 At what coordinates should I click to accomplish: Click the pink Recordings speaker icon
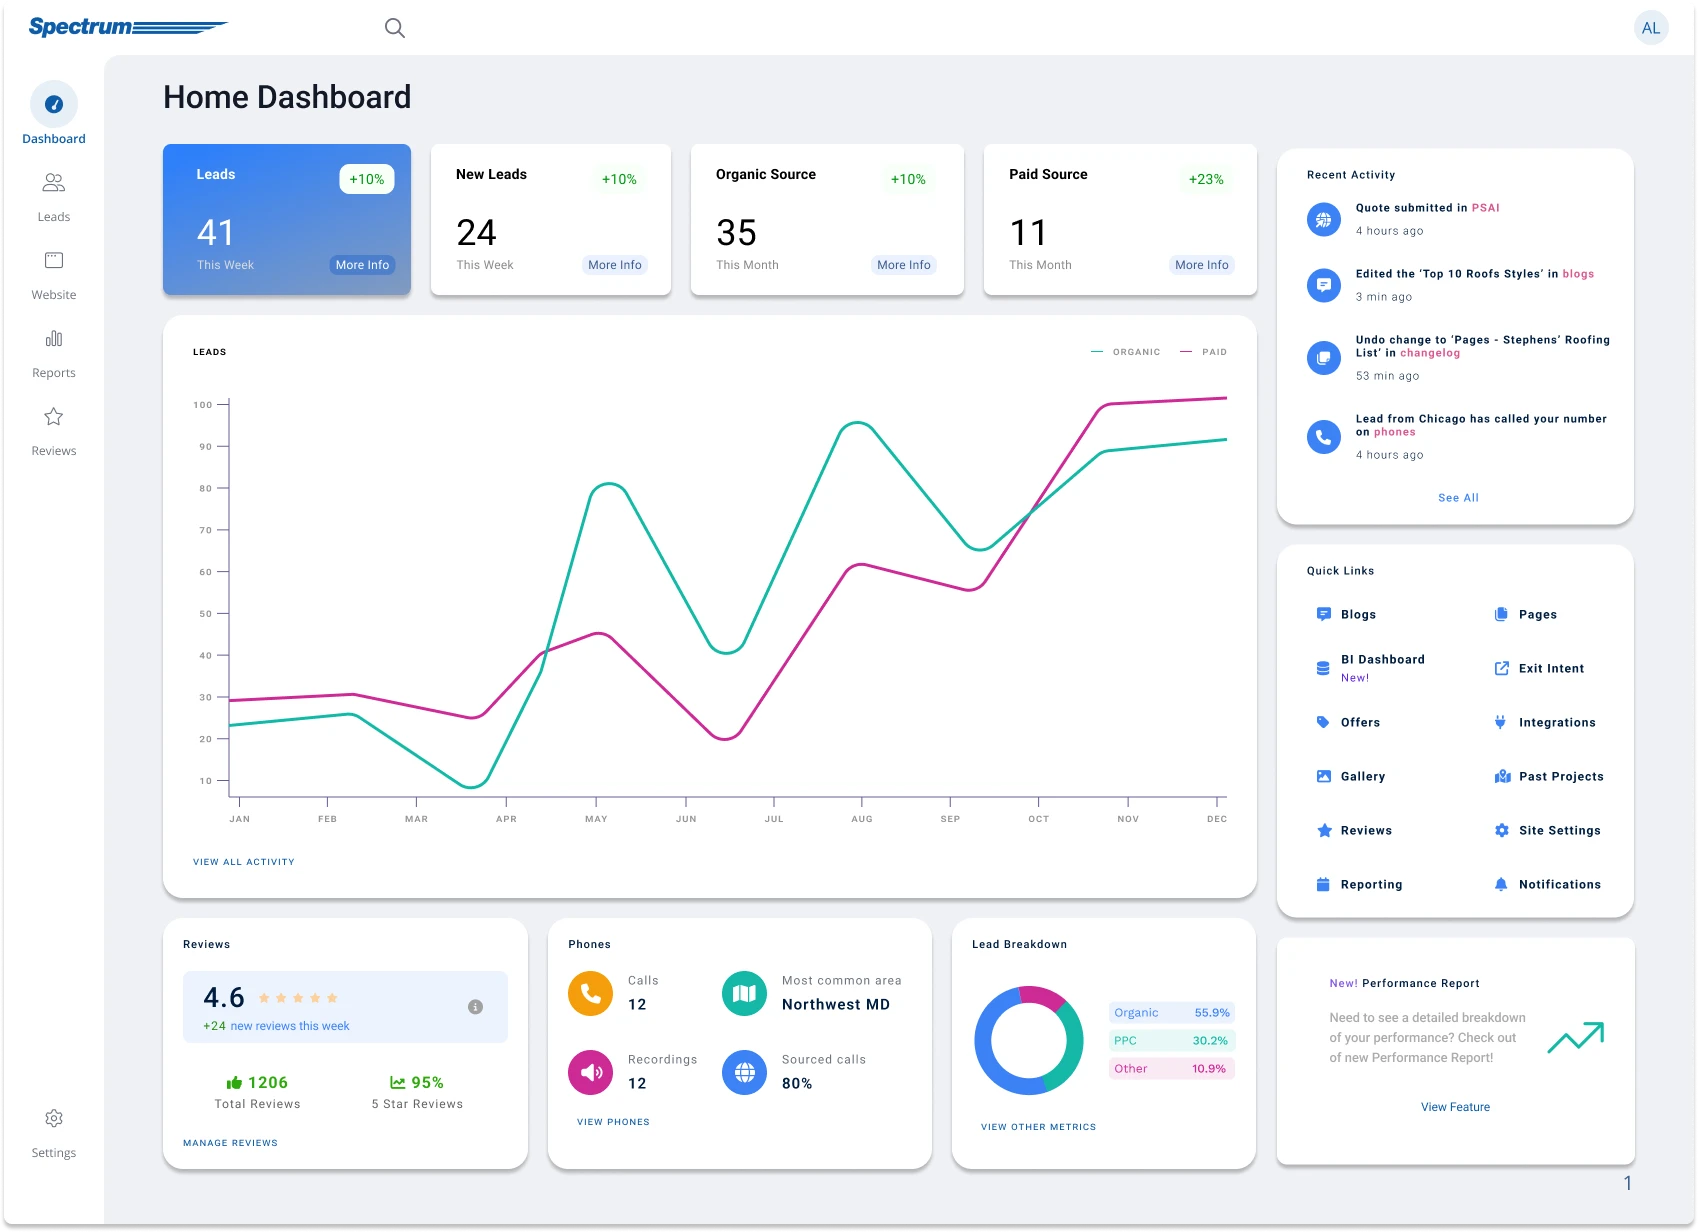point(590,1072)
